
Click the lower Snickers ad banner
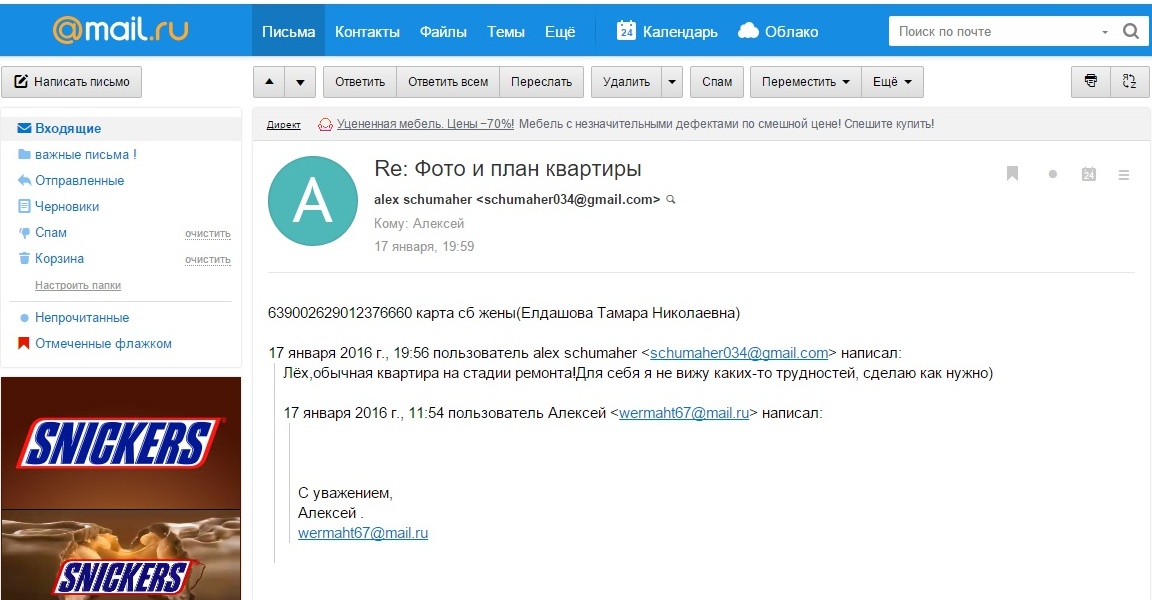121,555
